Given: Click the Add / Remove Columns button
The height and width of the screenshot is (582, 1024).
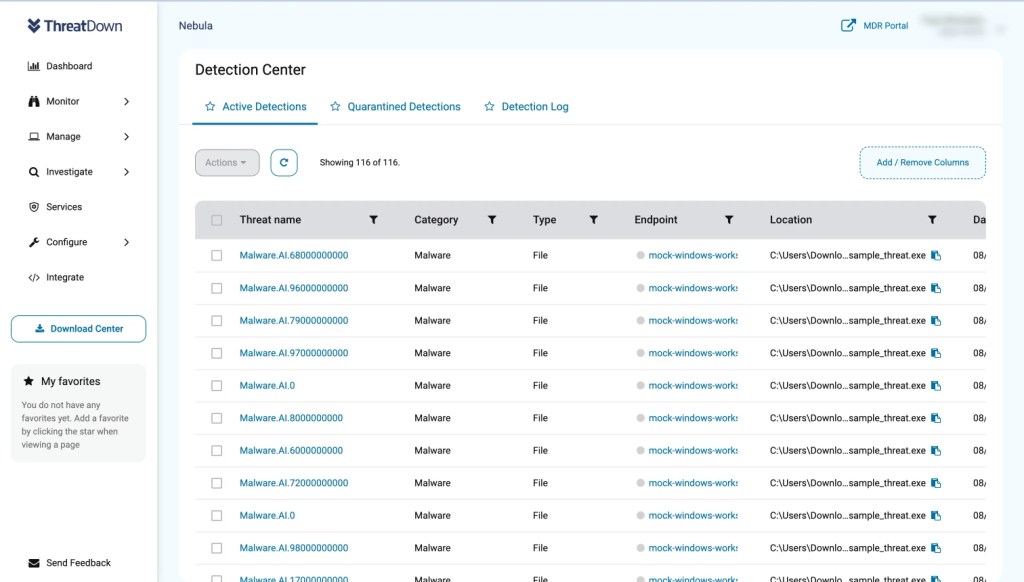Looking at the screenshot, I should (922, 162).
